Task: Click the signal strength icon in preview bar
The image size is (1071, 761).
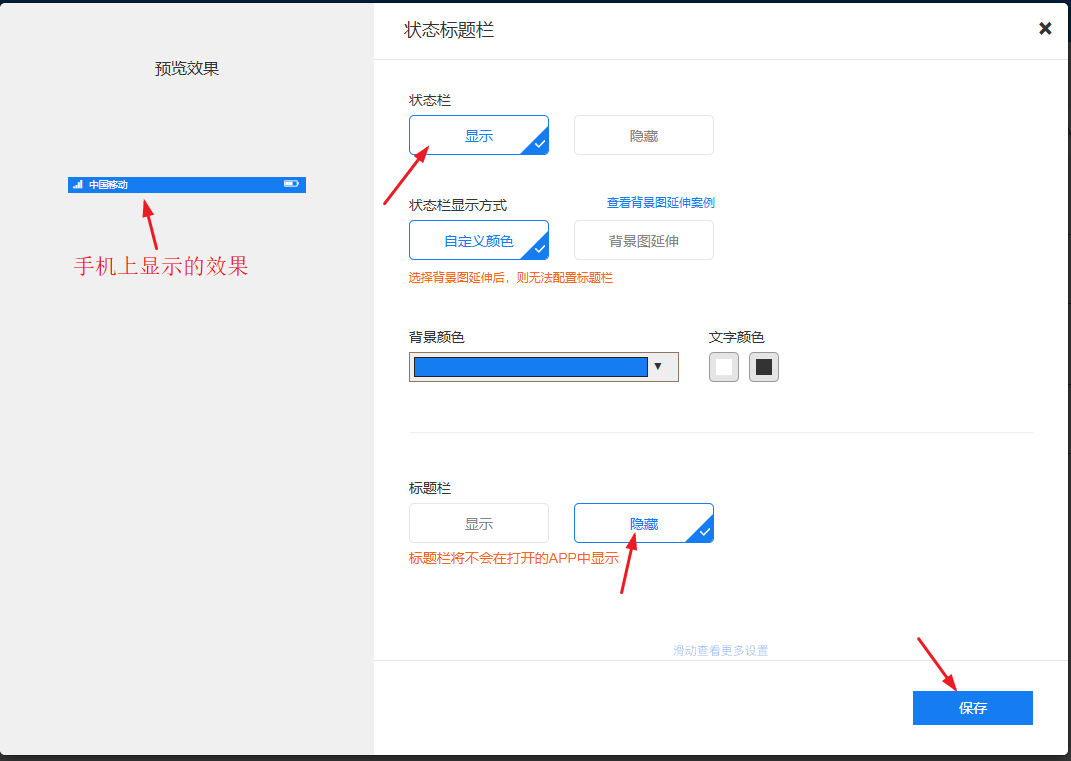Action: tap(78, 185)
